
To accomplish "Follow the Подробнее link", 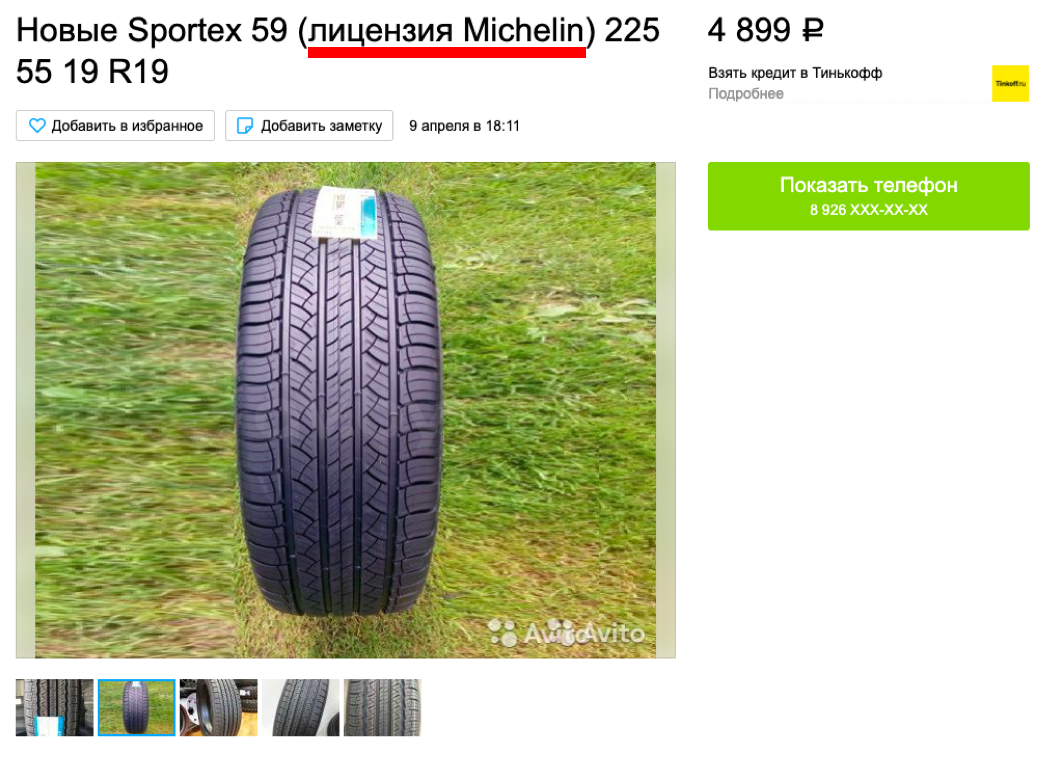I will click(x=746, y=93).
